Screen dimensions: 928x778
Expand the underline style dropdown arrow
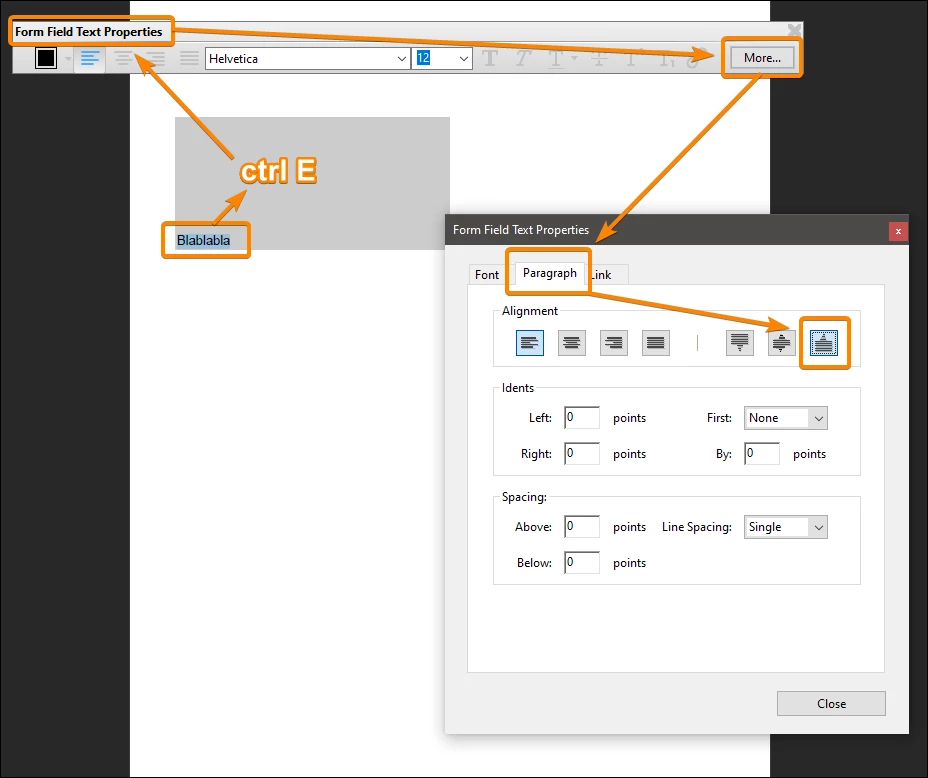574,59
